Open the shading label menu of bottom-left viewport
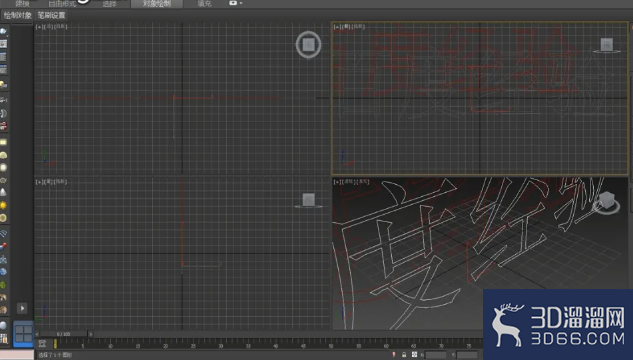The height and width of the screenshot is (360, 633). (x=61, y=182)
